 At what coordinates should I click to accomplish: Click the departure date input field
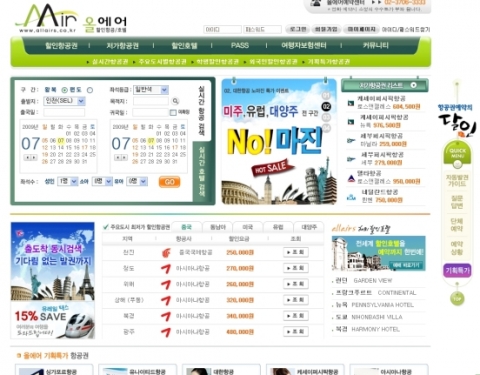(64, 112)
